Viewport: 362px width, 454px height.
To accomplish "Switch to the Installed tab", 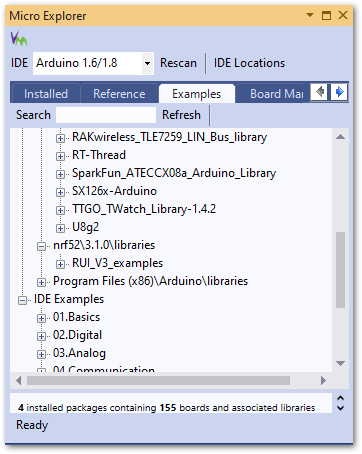I will [46, 94].
